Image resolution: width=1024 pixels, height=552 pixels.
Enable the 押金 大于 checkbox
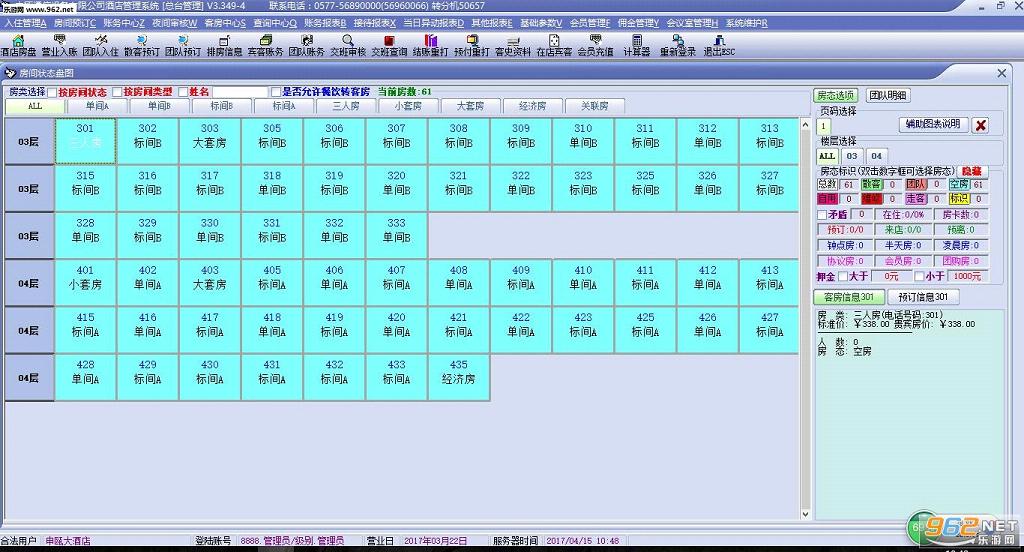tap(842, 276)
